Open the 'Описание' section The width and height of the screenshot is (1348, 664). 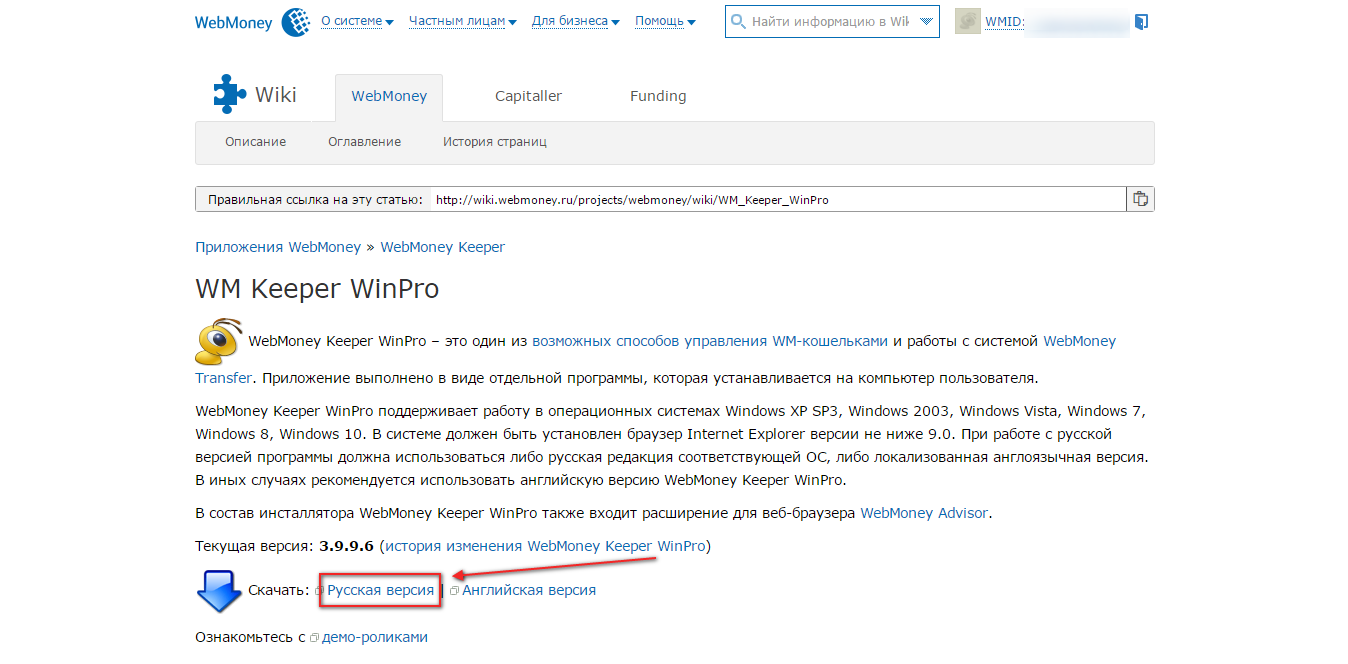click(255, 142)
